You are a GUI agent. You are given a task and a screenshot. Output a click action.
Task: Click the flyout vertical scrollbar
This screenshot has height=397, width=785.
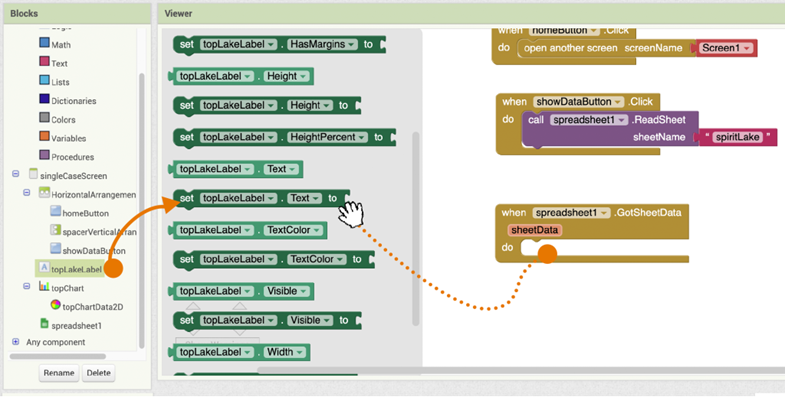tap(416, 229)
